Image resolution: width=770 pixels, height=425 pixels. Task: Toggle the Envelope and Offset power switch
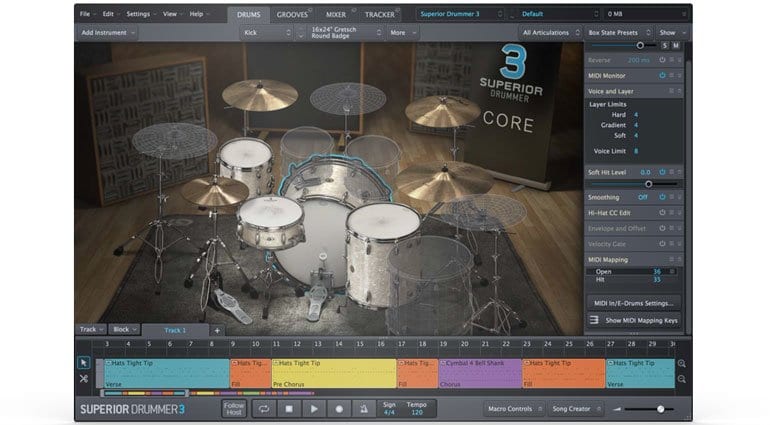[x=662, y=228]
